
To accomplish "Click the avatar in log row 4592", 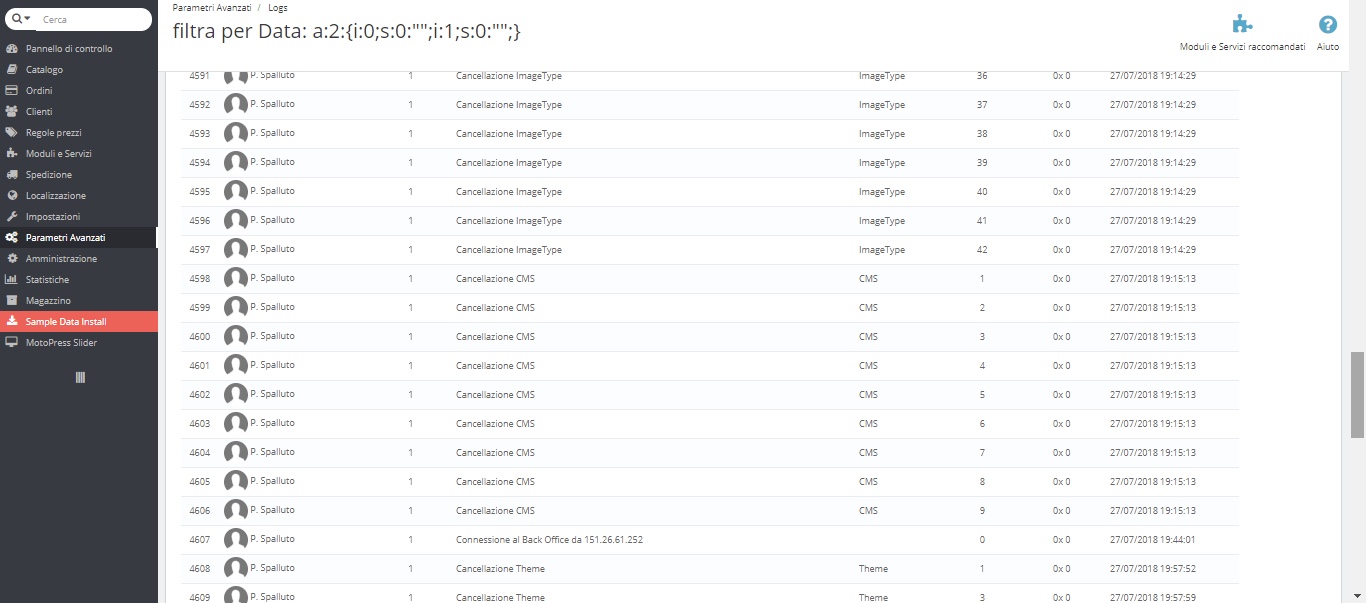I will point(236,105).
